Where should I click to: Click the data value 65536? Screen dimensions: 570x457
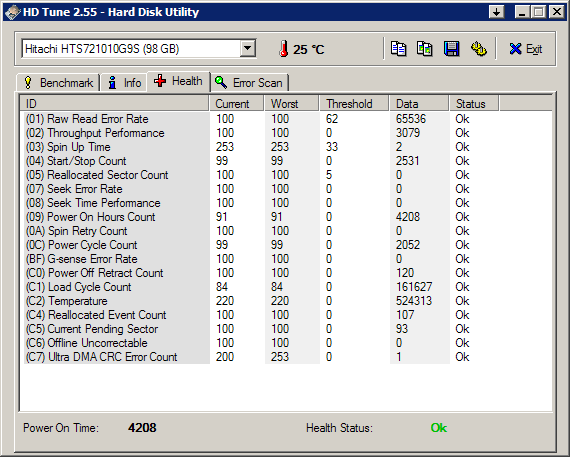[x=411, y=119]
